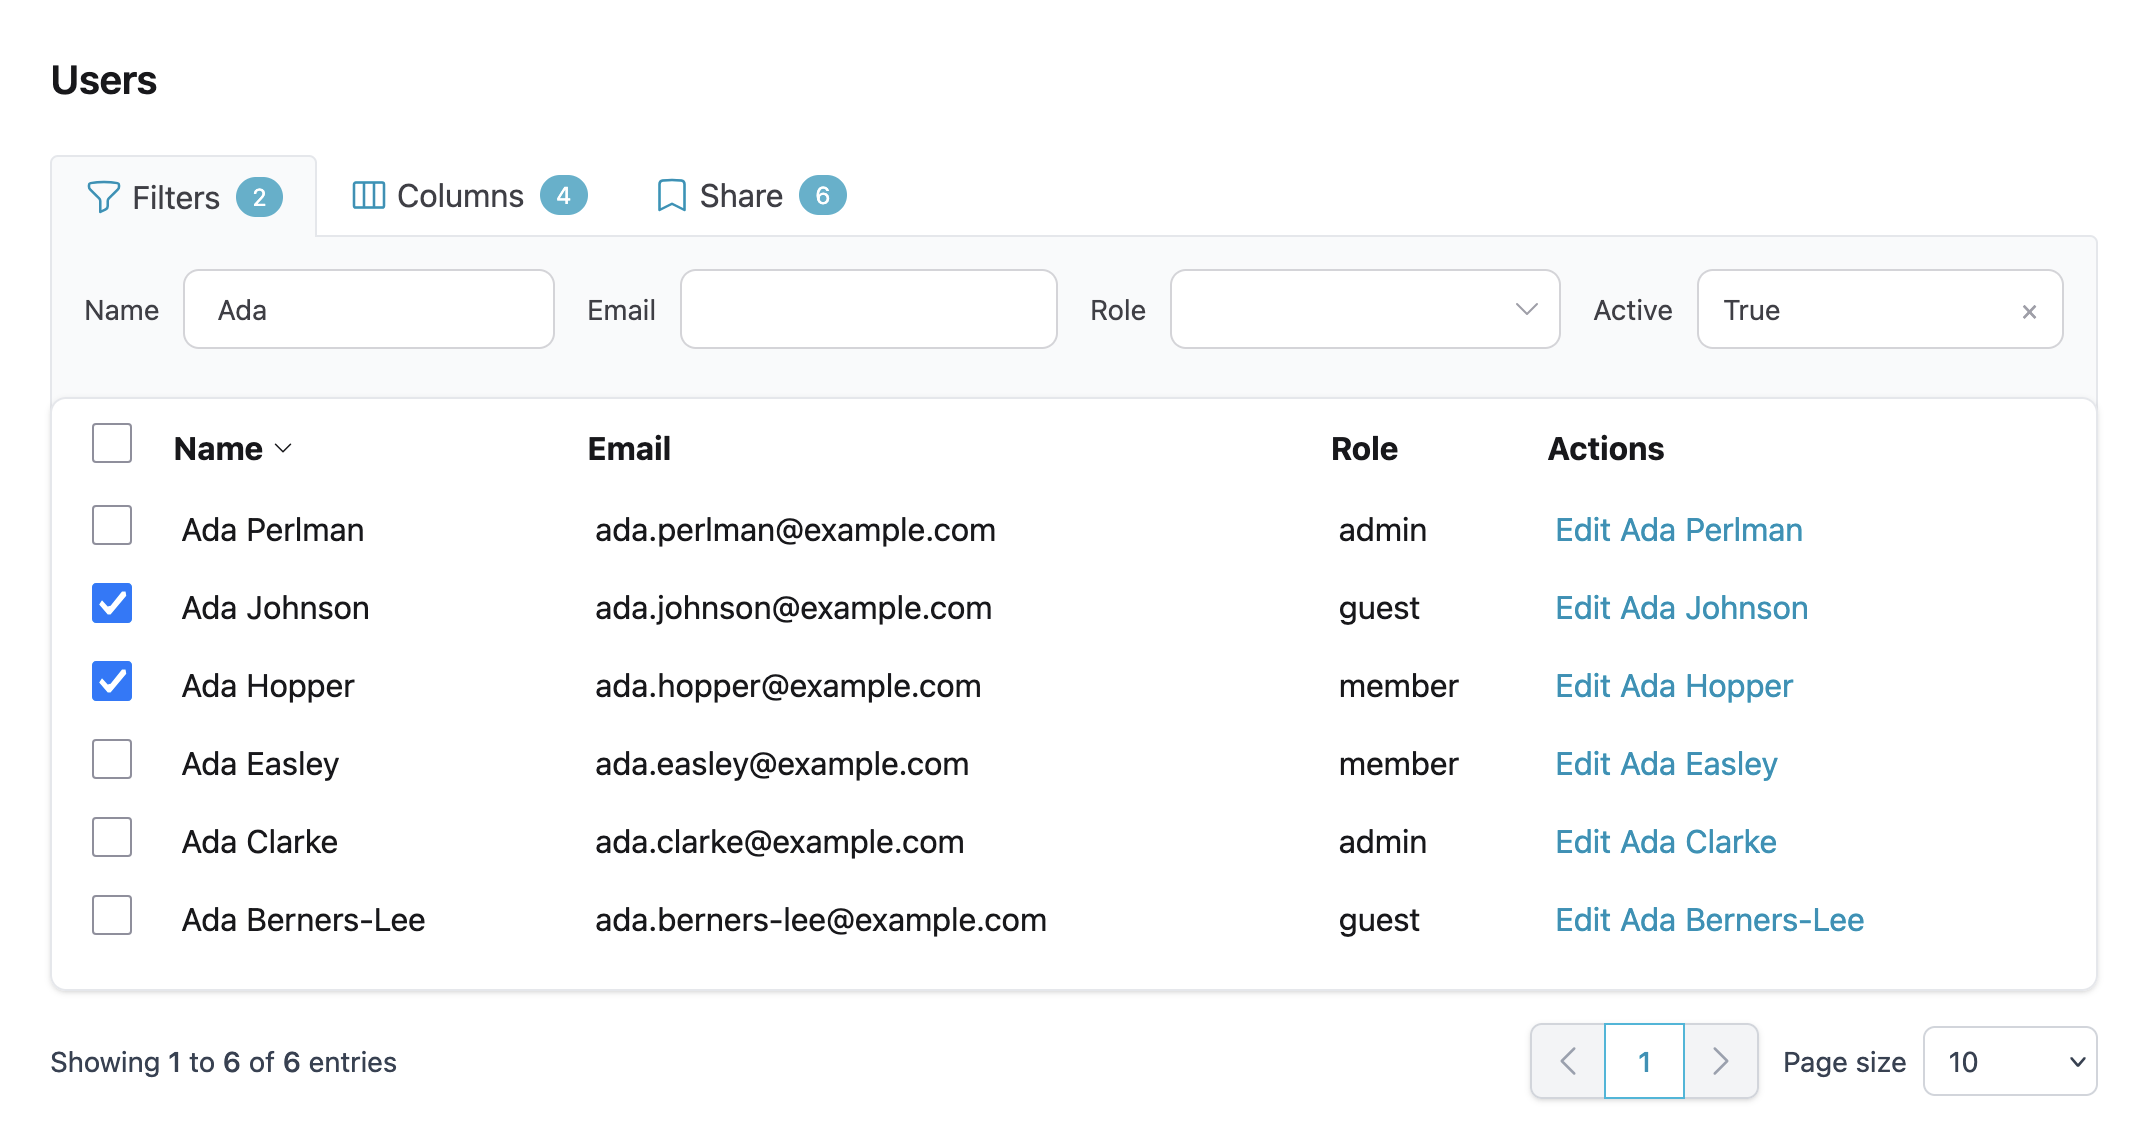The image size is (2150, 1146).
Task: Open Edit Ada Berners-Lee link
Action: point(1710,920)
